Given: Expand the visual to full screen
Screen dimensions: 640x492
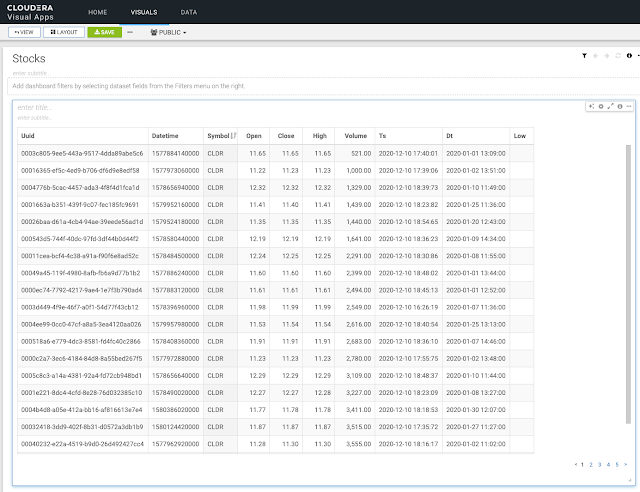Looking at the screenshot, I should coord(610,106).
